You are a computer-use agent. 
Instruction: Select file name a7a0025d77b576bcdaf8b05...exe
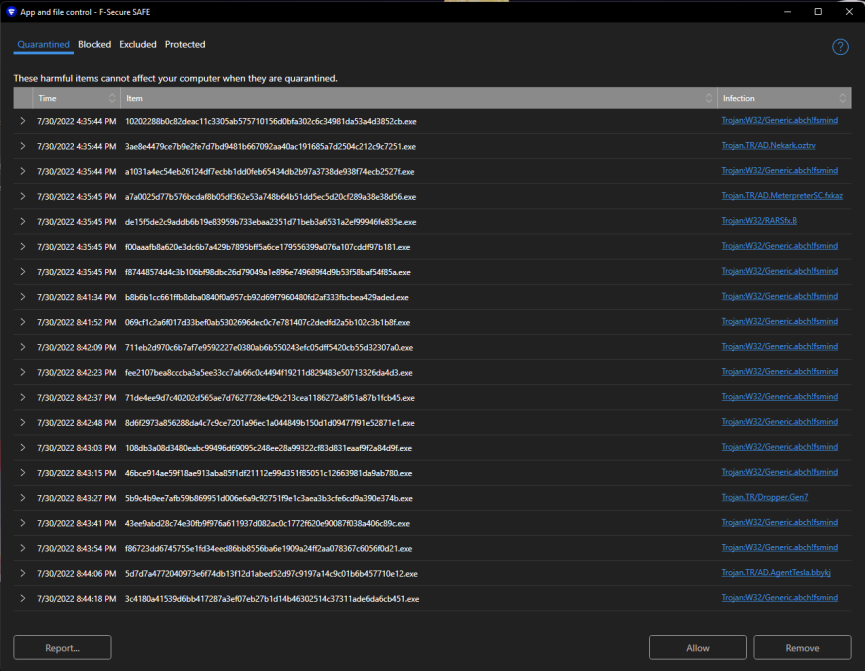pos(270,197)
